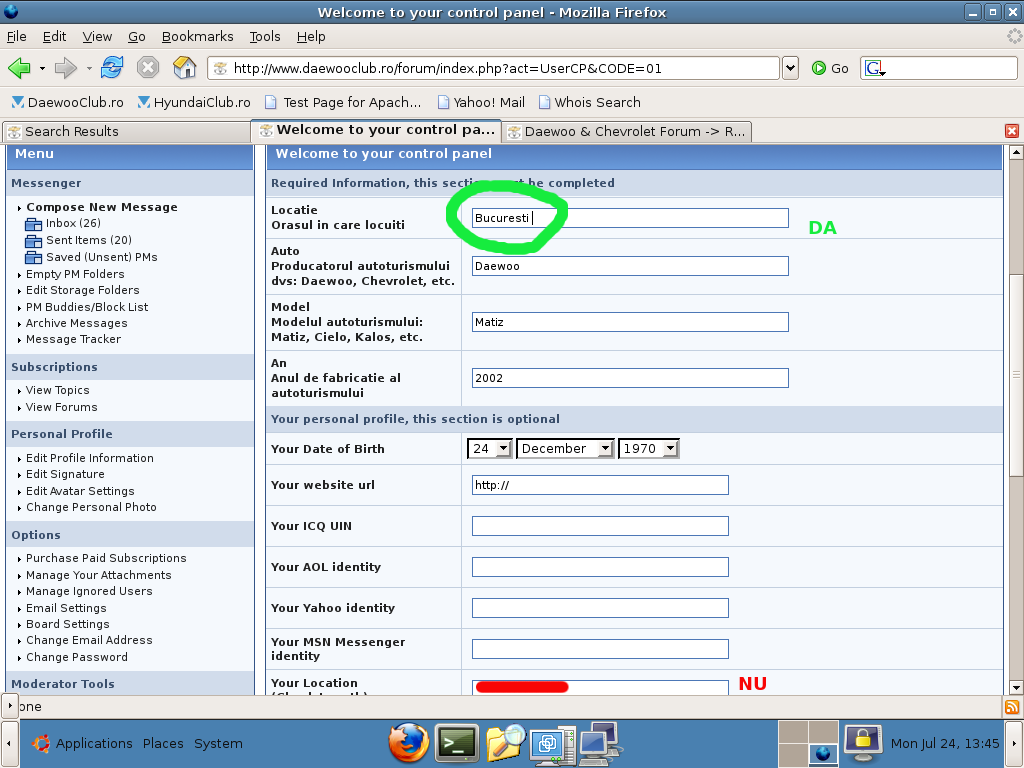Open Edit Avatar Settings link
1024x768 pixels.
click(x=80, y=491)
